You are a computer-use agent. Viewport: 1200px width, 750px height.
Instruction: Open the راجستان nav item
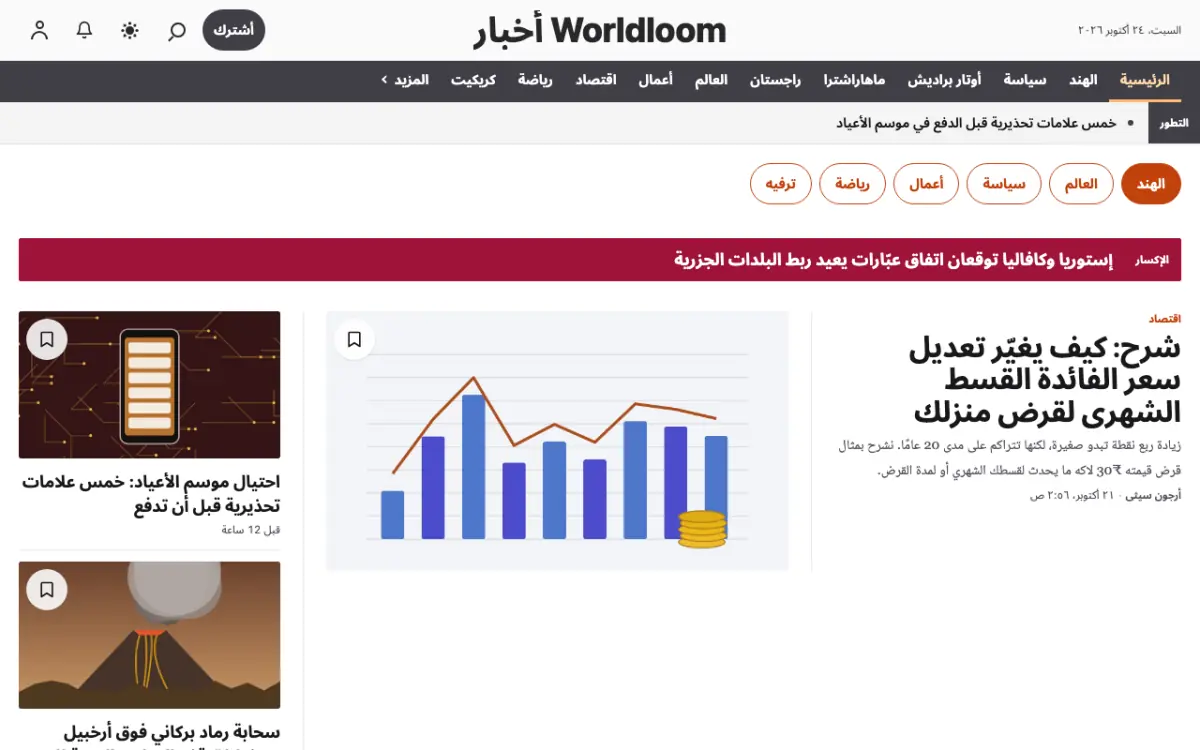click(776, 80)
